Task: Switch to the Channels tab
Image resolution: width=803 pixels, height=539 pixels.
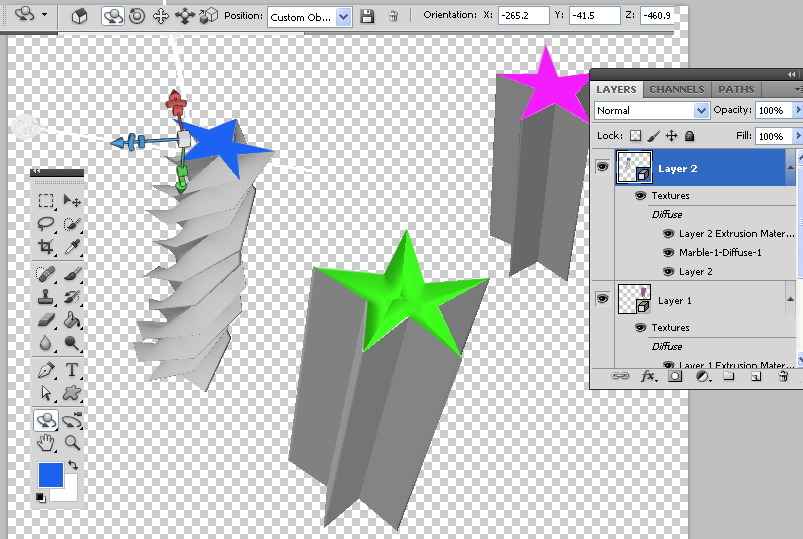Action: click(x=677, y=90)
